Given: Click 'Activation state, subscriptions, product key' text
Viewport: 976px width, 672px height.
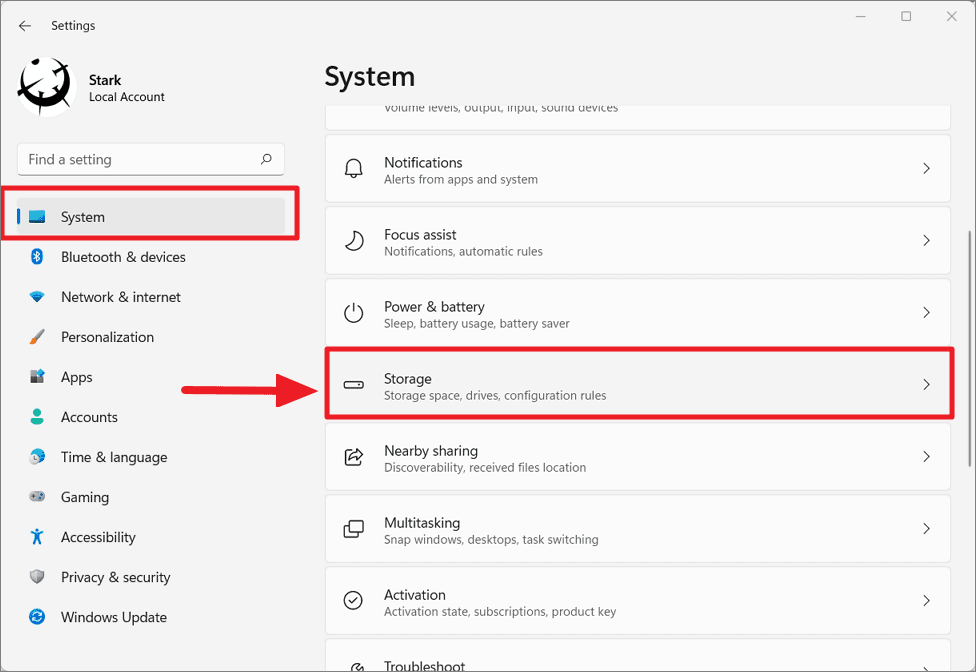Looking at the screenshot, I should [x=500, y=612].
